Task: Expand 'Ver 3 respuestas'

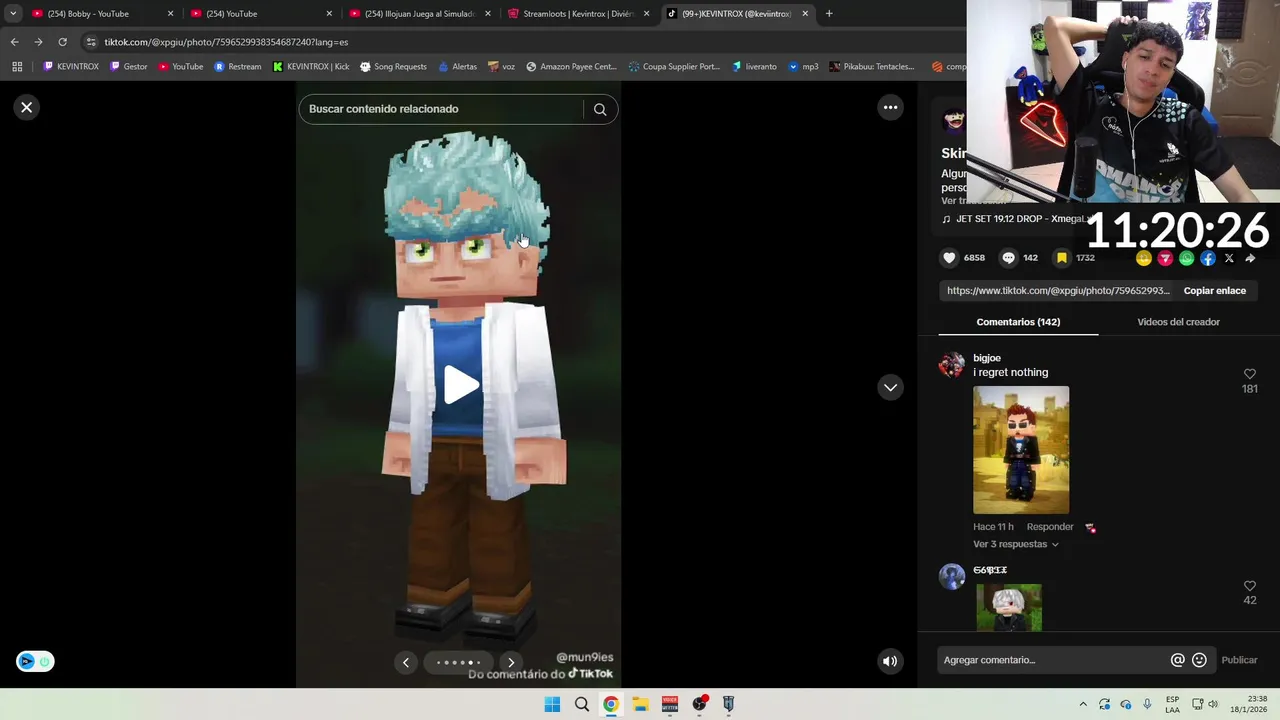Action: [1015, 544]
